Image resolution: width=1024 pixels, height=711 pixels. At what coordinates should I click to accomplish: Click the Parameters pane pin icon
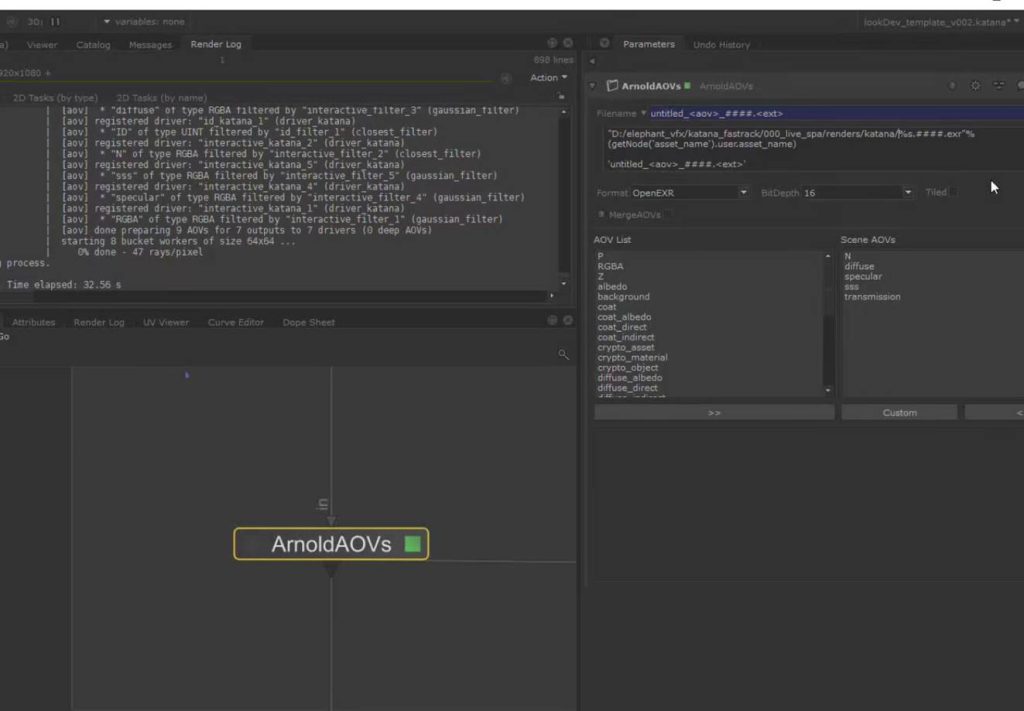pyautogui.click(x=605, y=44)
